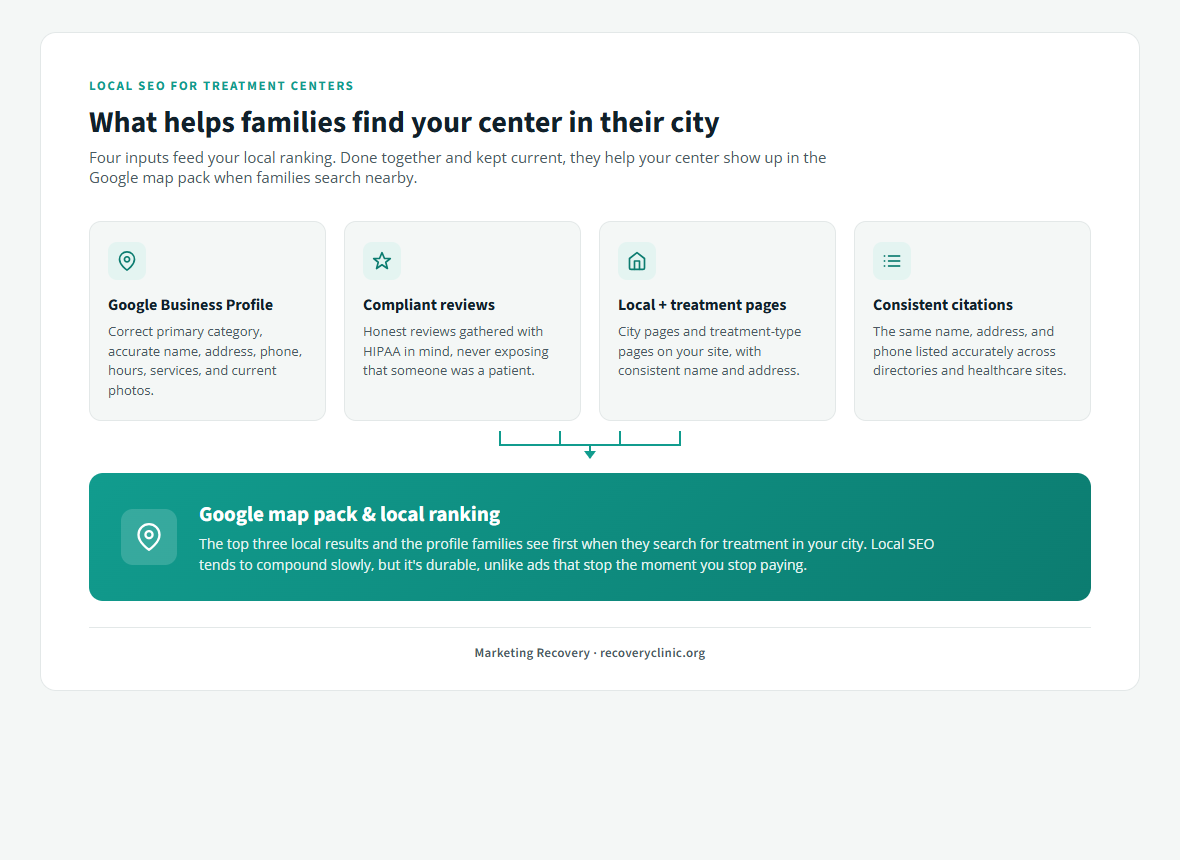Click the pin icon in the green map pack banner
Screen dimensions: 1180x860
click(x=149, y=537)
